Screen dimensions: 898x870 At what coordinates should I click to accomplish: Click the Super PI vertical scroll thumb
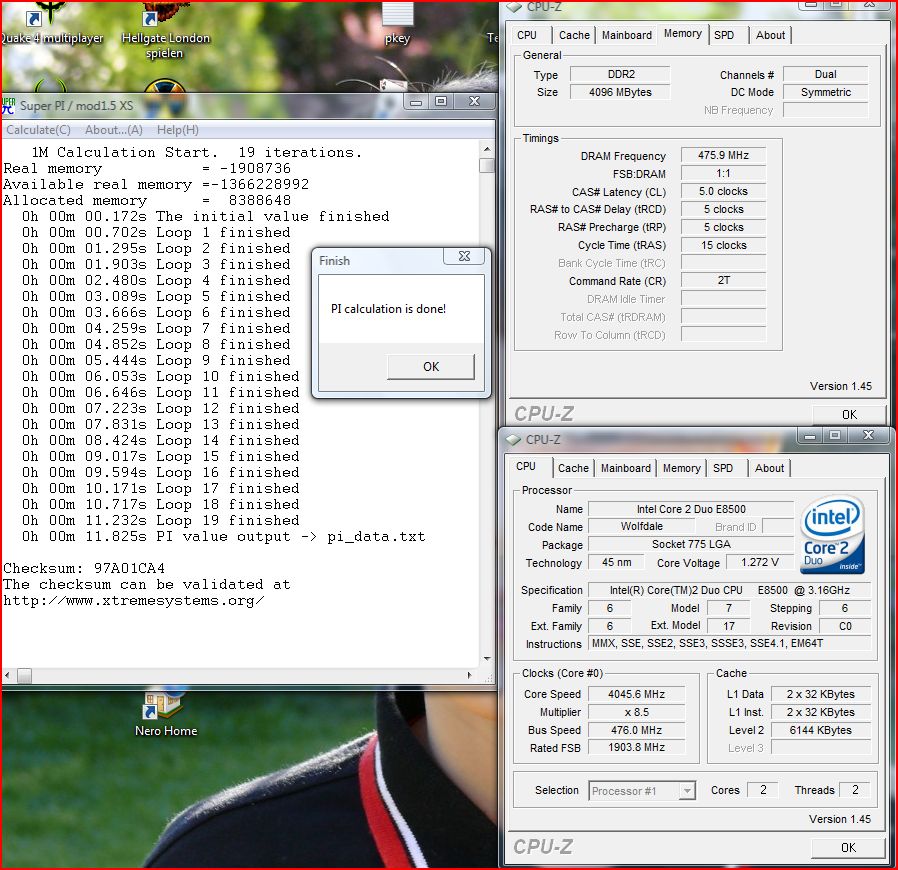tap(487, 165)
